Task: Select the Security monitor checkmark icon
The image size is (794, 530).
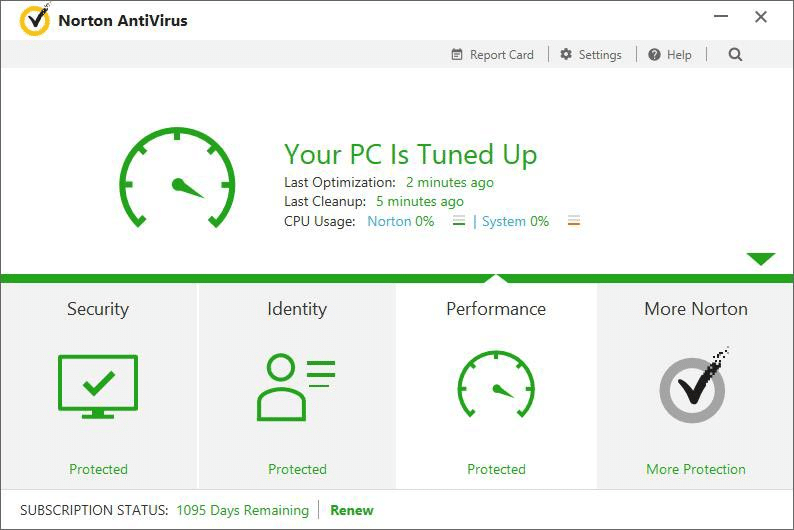Action: coord(98,387)
